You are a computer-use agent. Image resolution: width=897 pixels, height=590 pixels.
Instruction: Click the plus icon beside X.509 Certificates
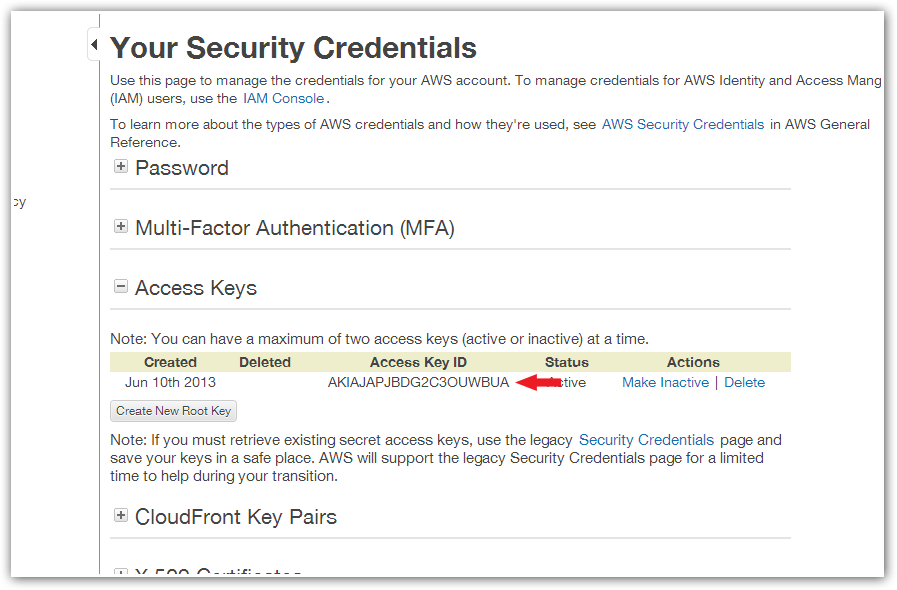(x=121, y=573)
